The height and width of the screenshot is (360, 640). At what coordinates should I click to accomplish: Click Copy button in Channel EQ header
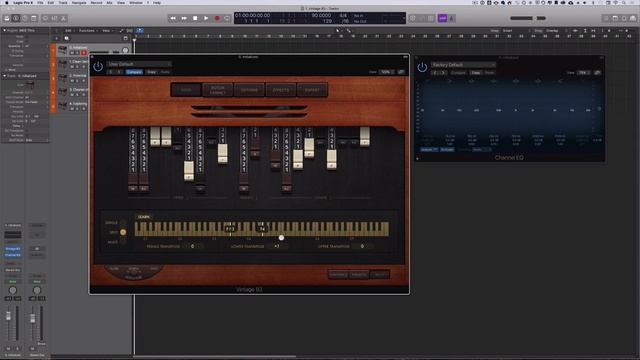coord(476,73)
